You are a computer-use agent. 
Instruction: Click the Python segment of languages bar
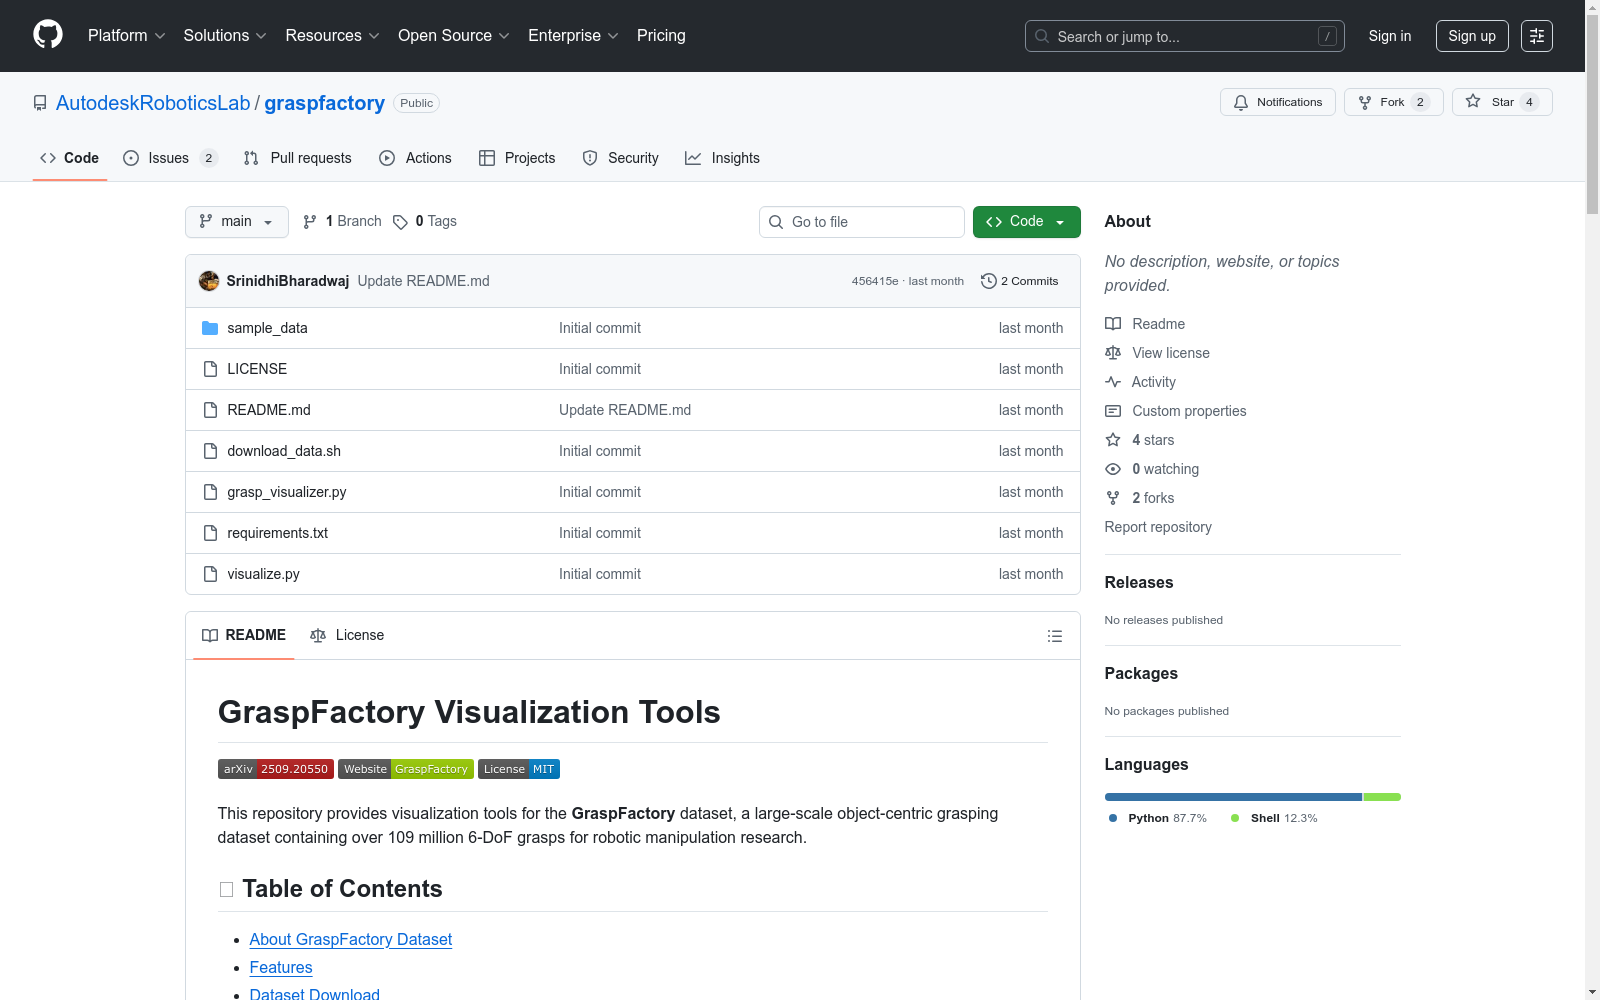pos(1233,797)
